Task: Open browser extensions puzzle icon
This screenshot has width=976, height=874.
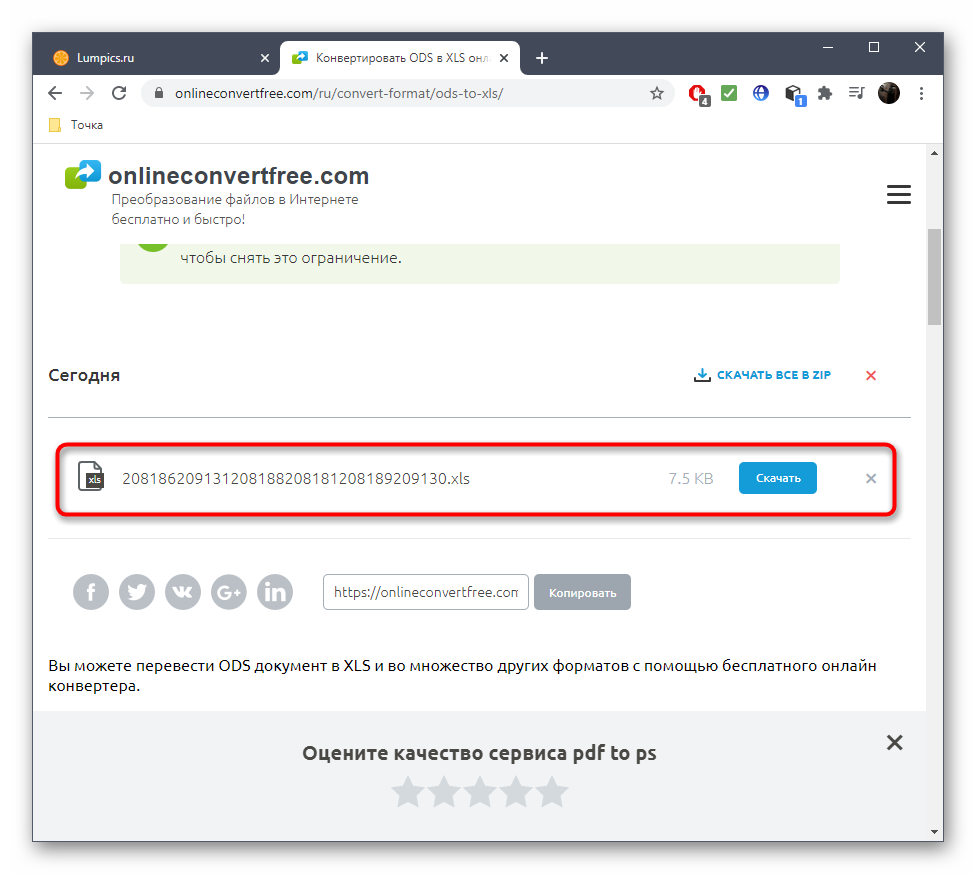Action: (x=825, y=93)
